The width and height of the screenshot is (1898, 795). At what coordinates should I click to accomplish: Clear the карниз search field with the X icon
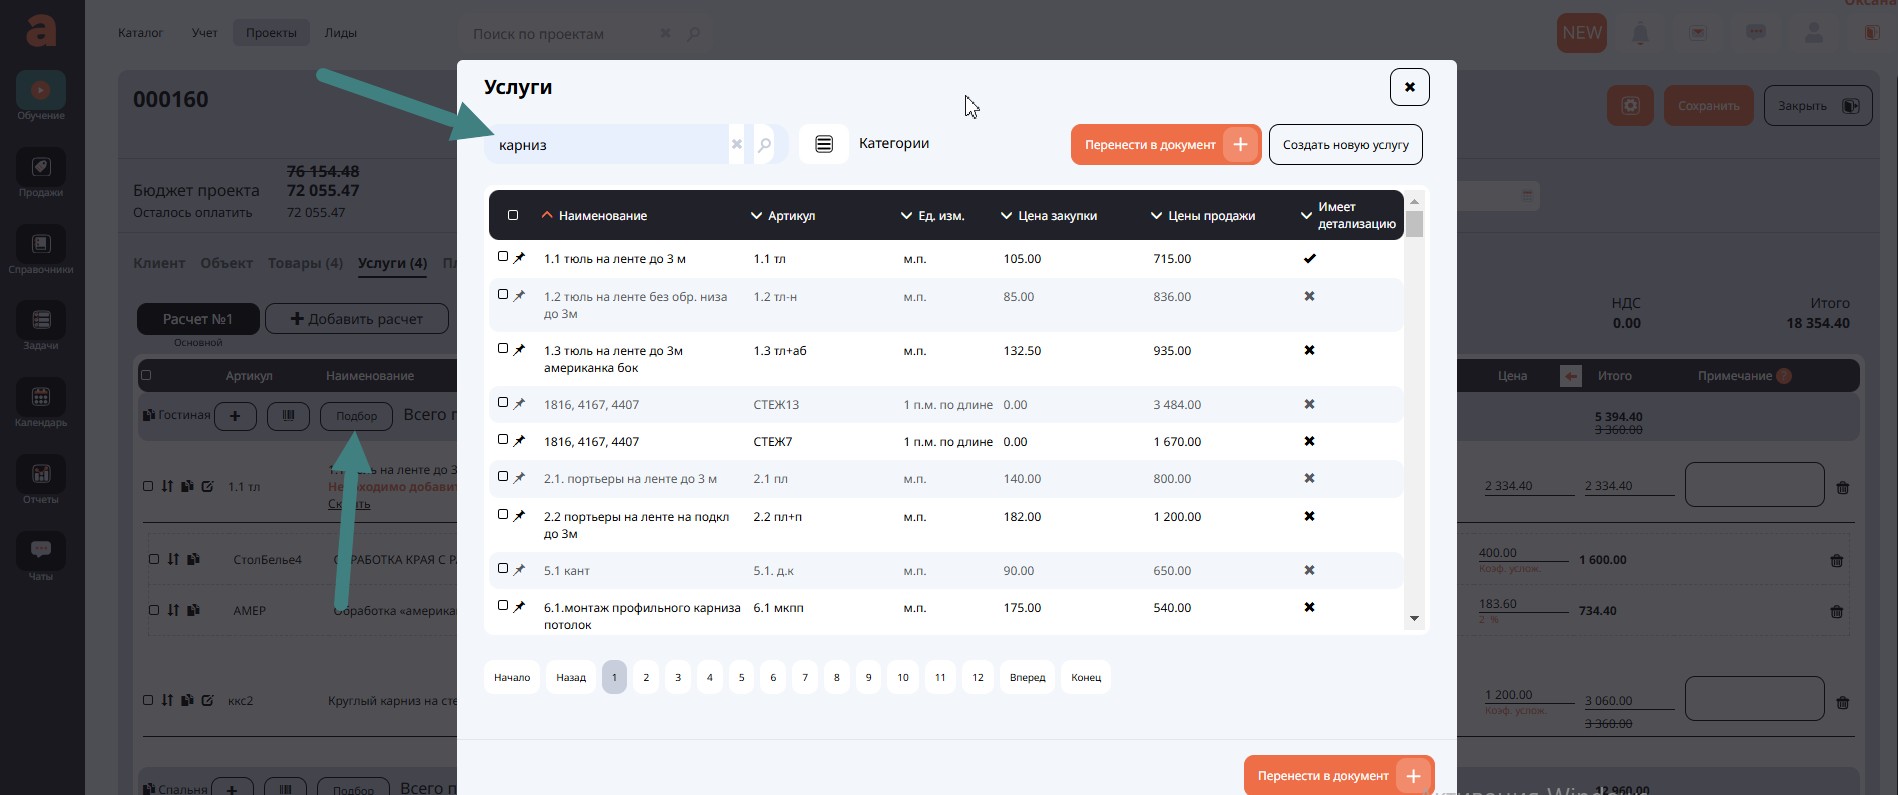pyautogui.click(x=737, y=145)
